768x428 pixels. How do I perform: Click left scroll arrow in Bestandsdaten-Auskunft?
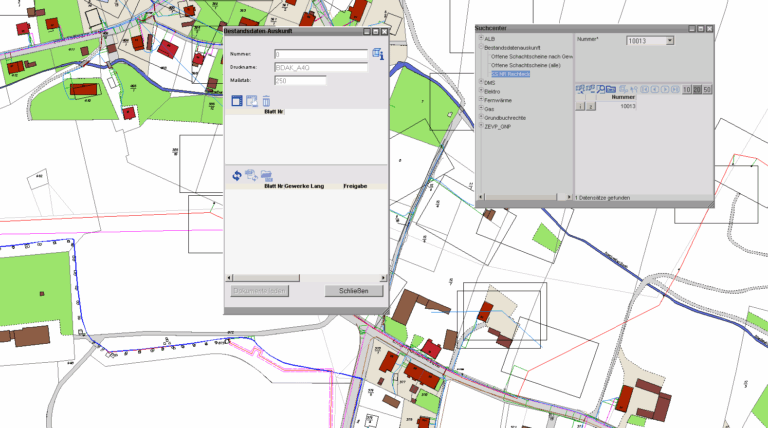click(x=229, y=278)
